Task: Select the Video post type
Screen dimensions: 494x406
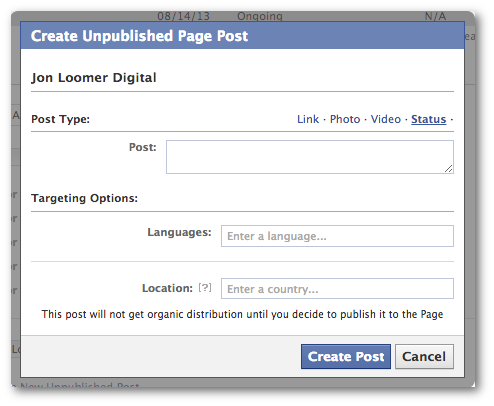Action: pos(386,119)
